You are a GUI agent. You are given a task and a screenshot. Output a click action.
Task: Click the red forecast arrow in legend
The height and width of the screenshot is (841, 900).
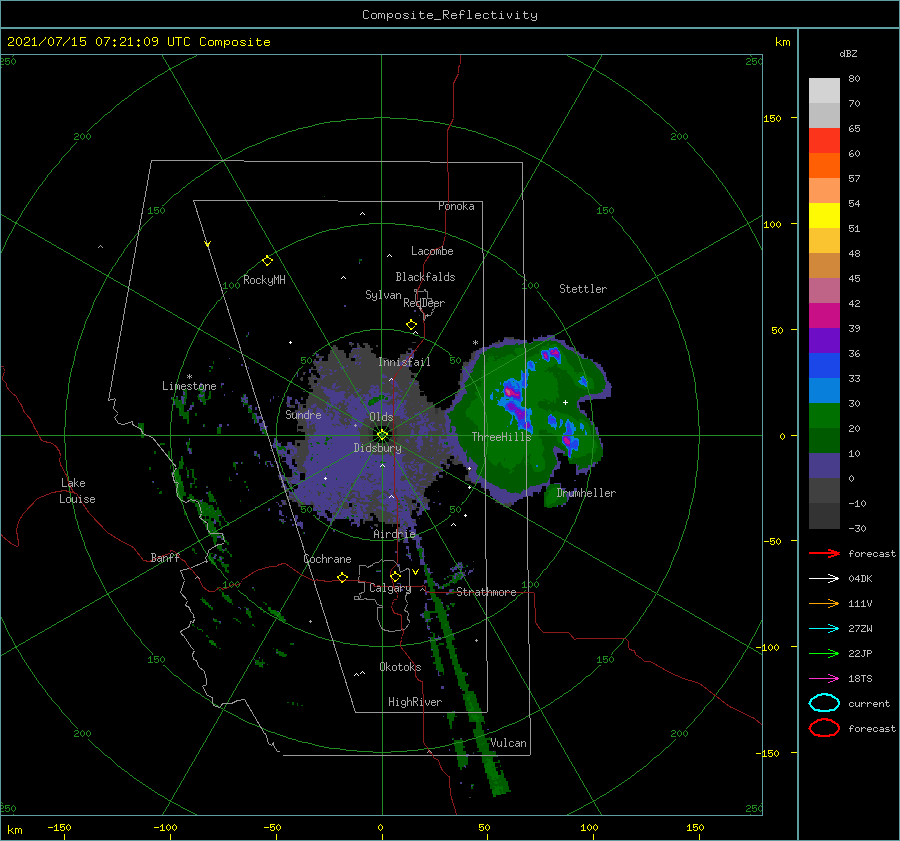tap(824, 553)
